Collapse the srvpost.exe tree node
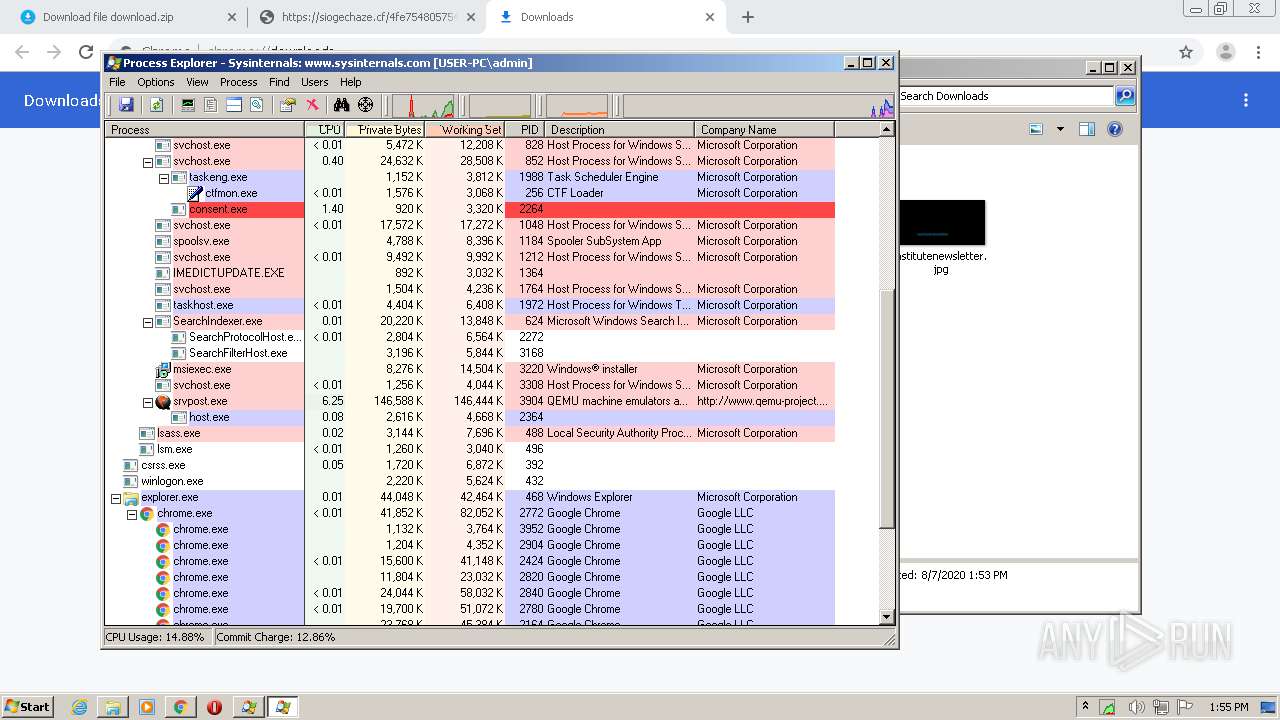Image resolution: width=1280 pixels, height=720 pixels. [148, 402]
